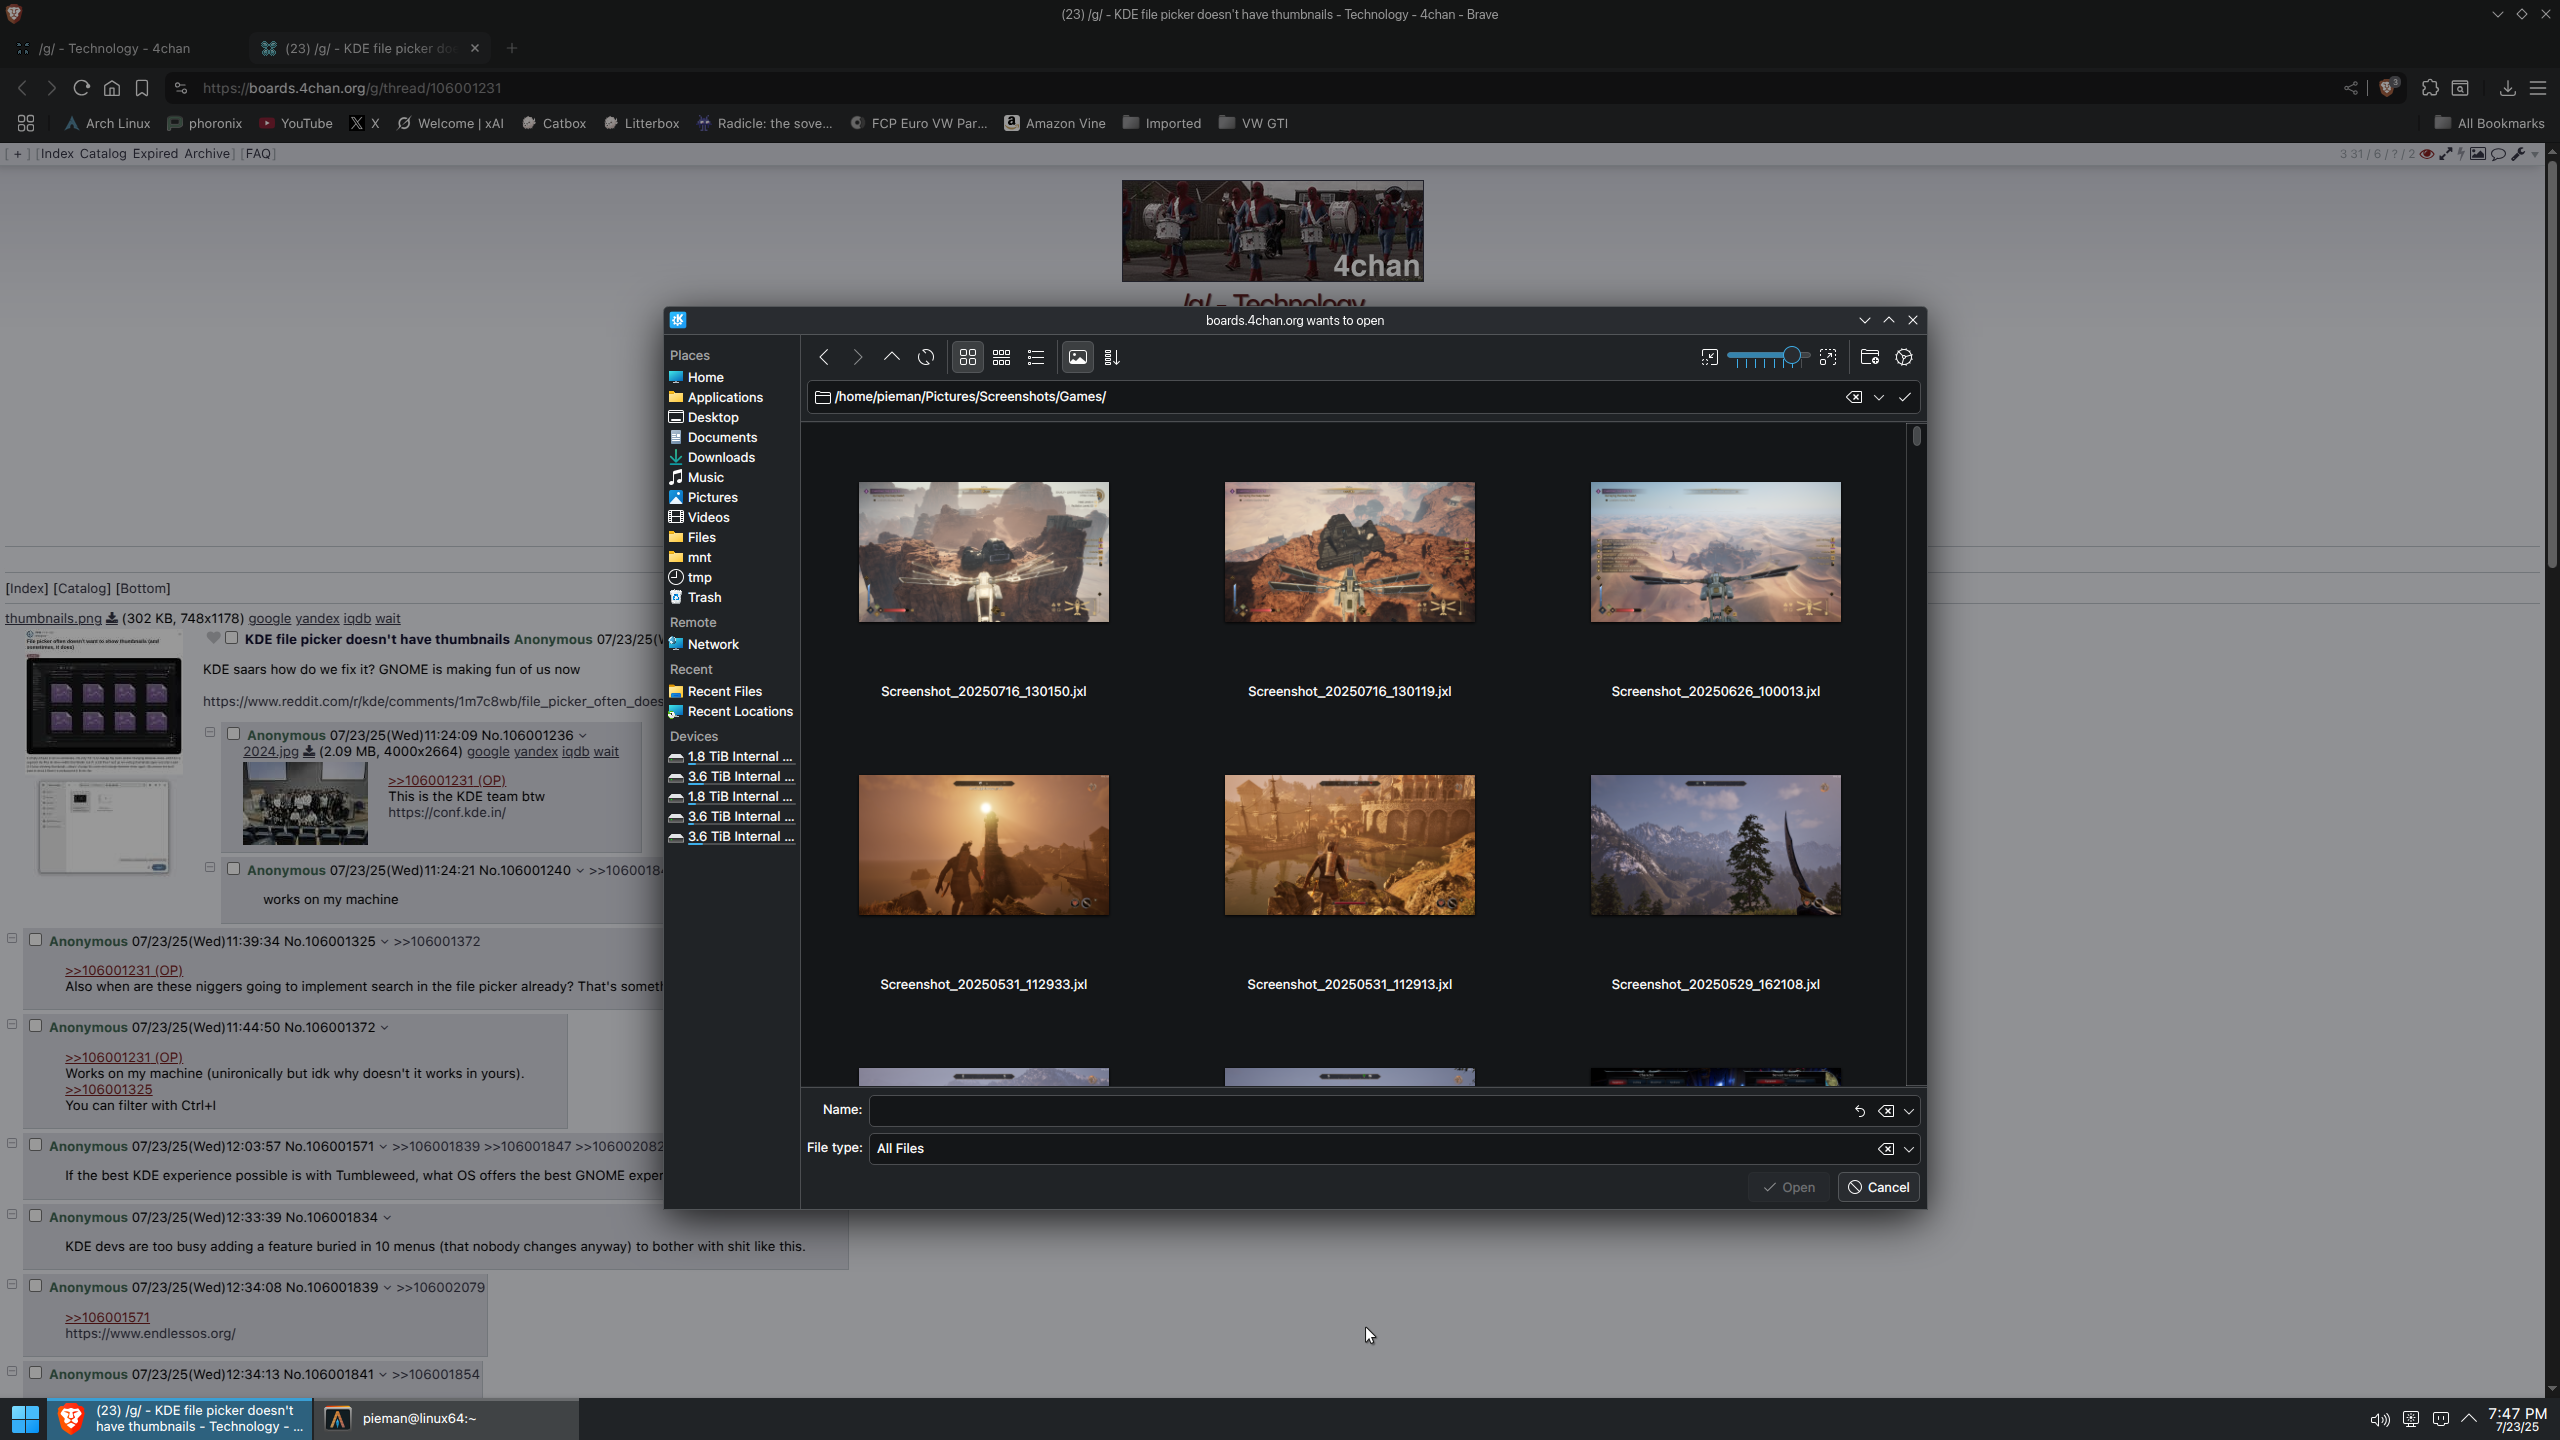Close the KDE file picker browser tab
The width and height of the screenshot is (2560, 1440).
pyautogui.click(x=475, y=48)
